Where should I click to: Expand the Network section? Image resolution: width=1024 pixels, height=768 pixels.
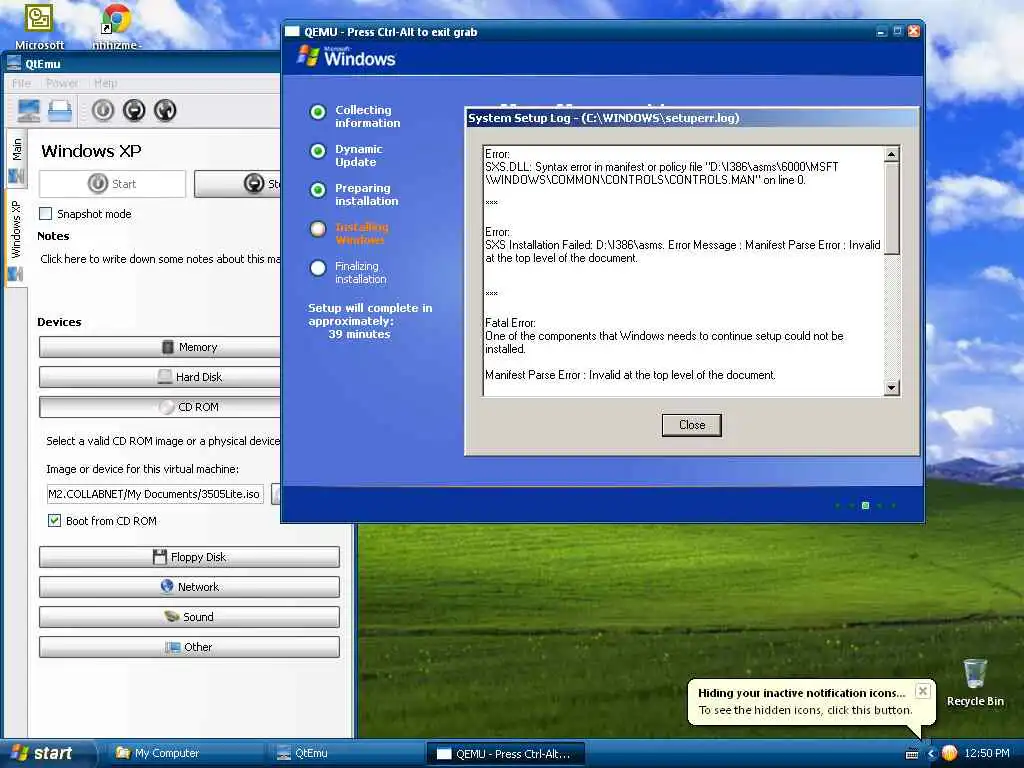pos(189,586)
